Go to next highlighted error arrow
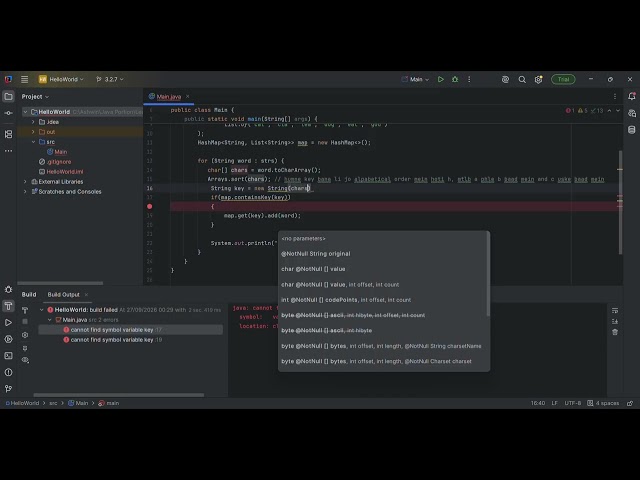Screen dimensions: 640x480 click(x=618, y=111)
